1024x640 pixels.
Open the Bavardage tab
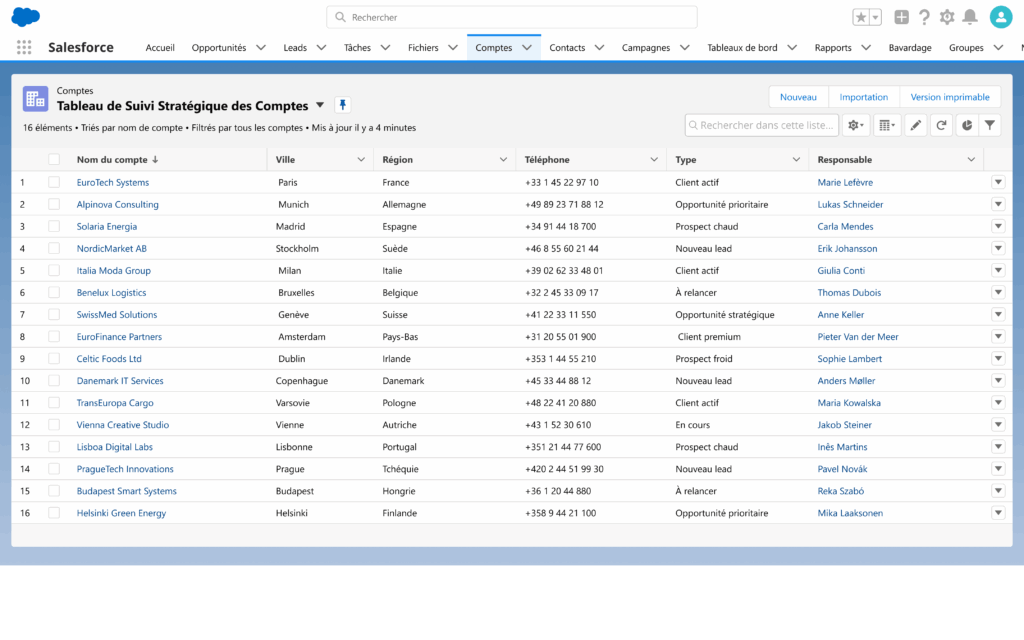(x=910, y=48)
